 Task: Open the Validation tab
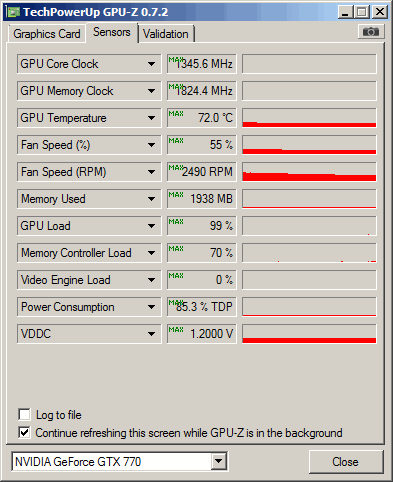click(166, 34)
